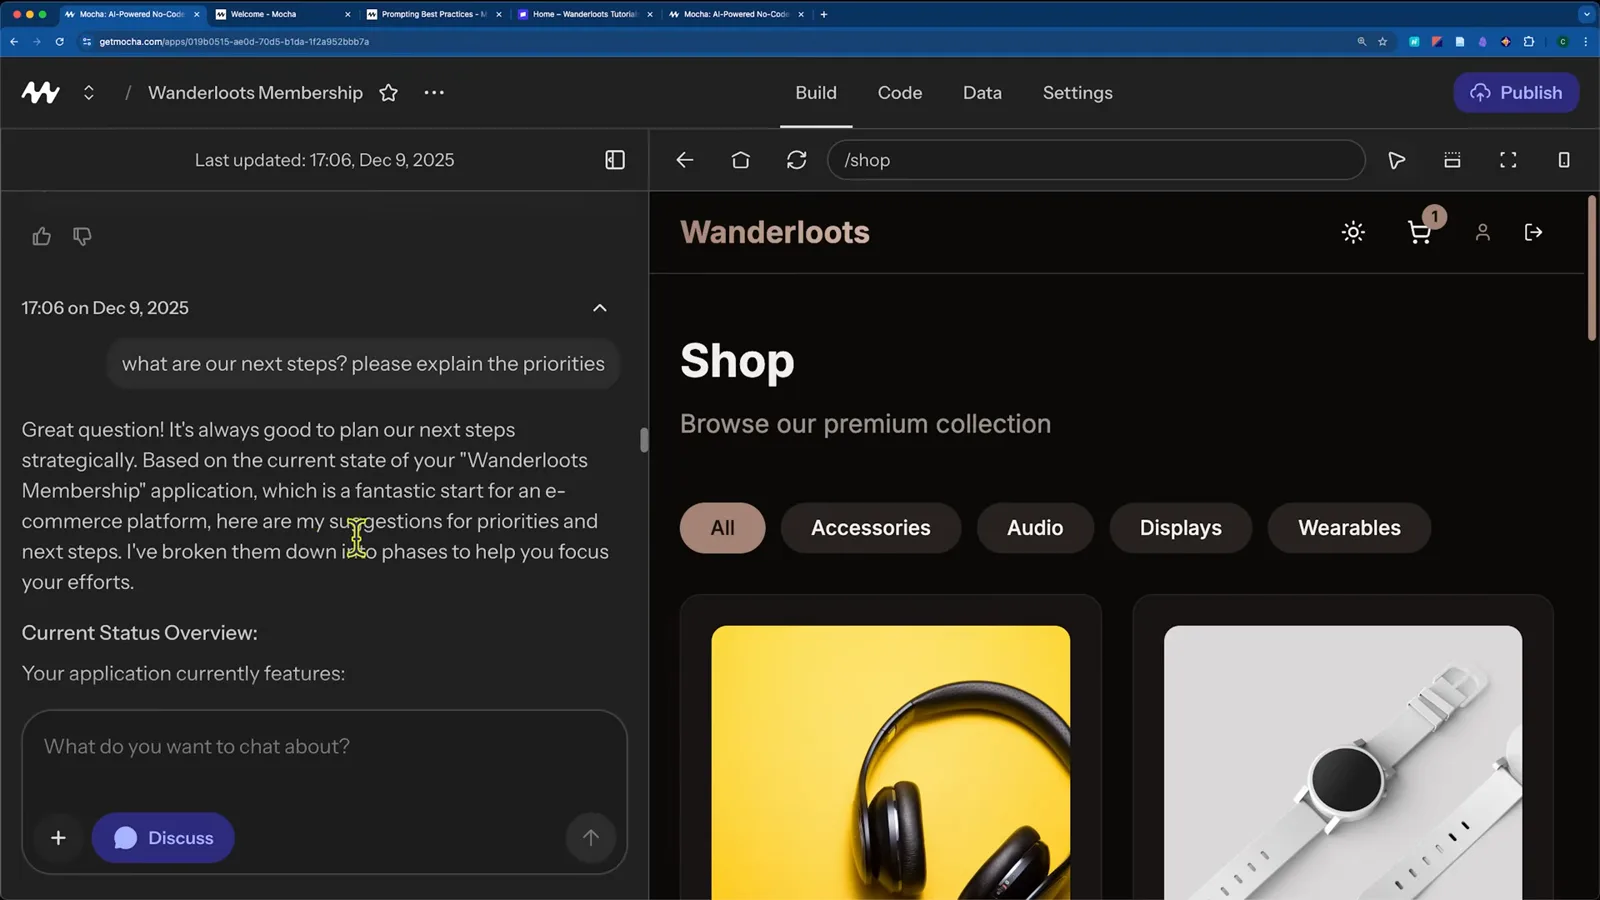Click the 'Current Status Overview:' heading
The image size is (1600, 900).
point(140,633)
